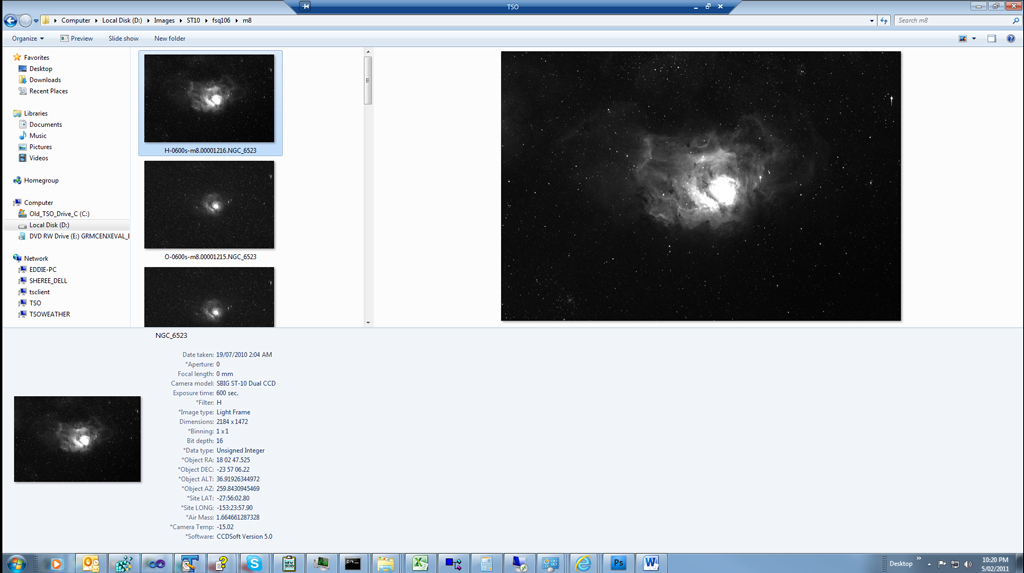Image resolution: width=1024 pixels, height=573 pixels.
Task: Select the H-0600s-m8.00001216.NGC_6523 thumbnail
Action: [209, 99]
